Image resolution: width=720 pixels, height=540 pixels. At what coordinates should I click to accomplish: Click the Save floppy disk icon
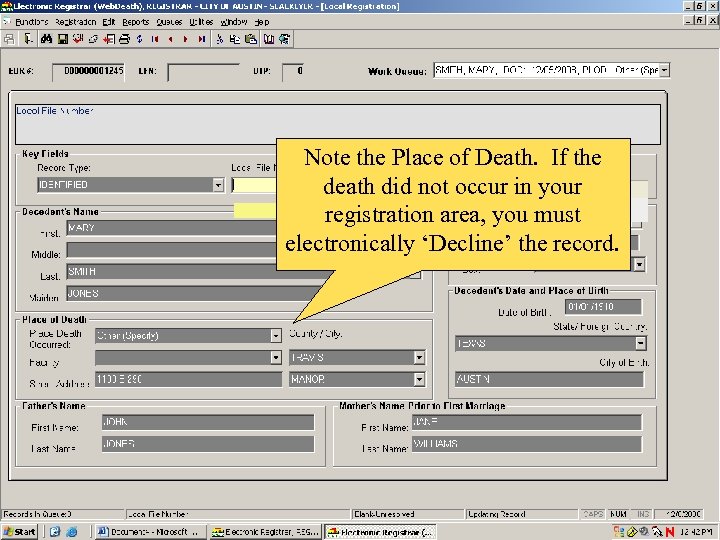(x=62, y=39)
